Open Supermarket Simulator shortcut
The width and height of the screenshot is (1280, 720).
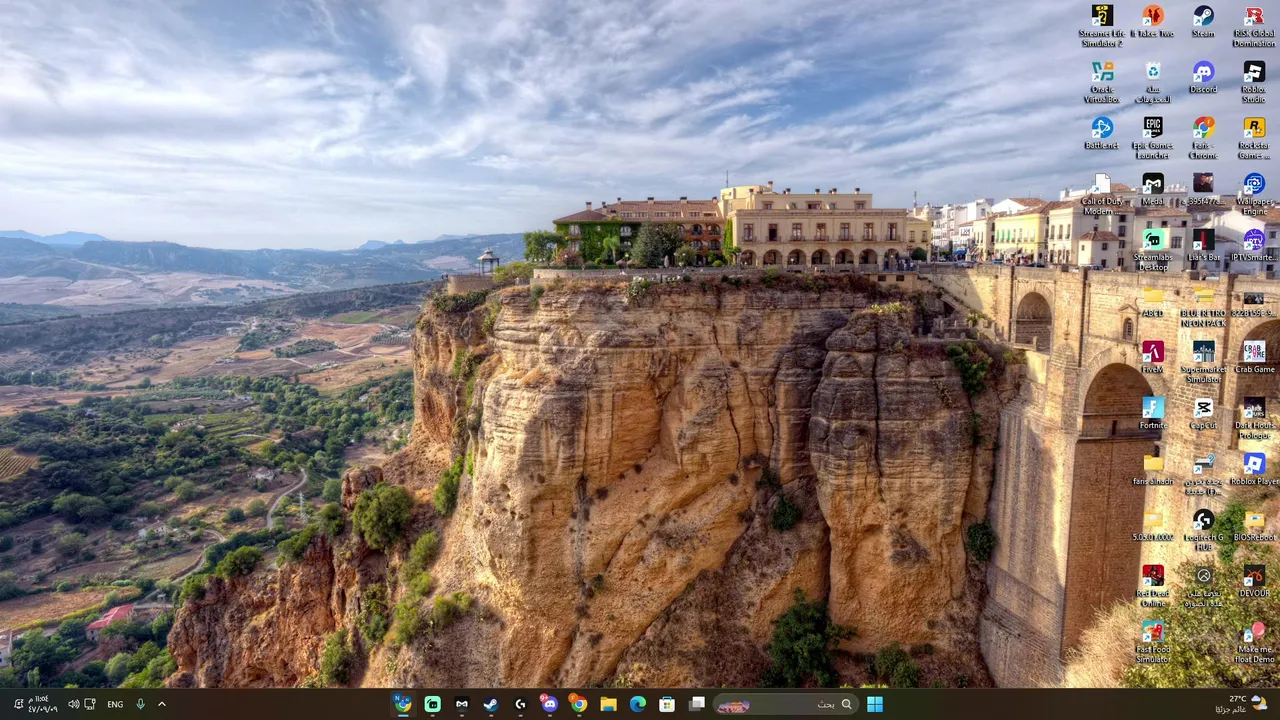[x=1203, y=361]
